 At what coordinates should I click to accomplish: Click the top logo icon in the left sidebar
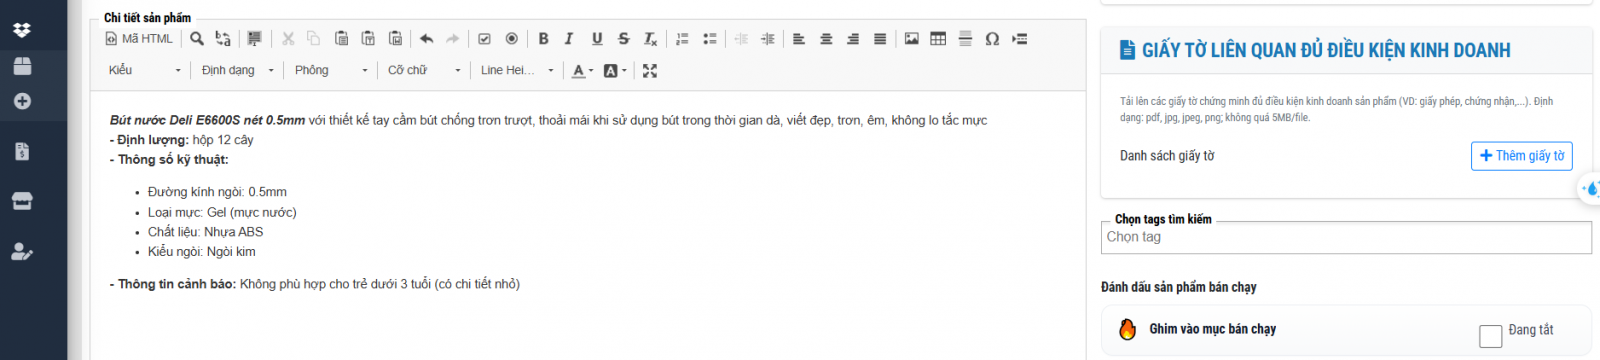tap(22, 30)
